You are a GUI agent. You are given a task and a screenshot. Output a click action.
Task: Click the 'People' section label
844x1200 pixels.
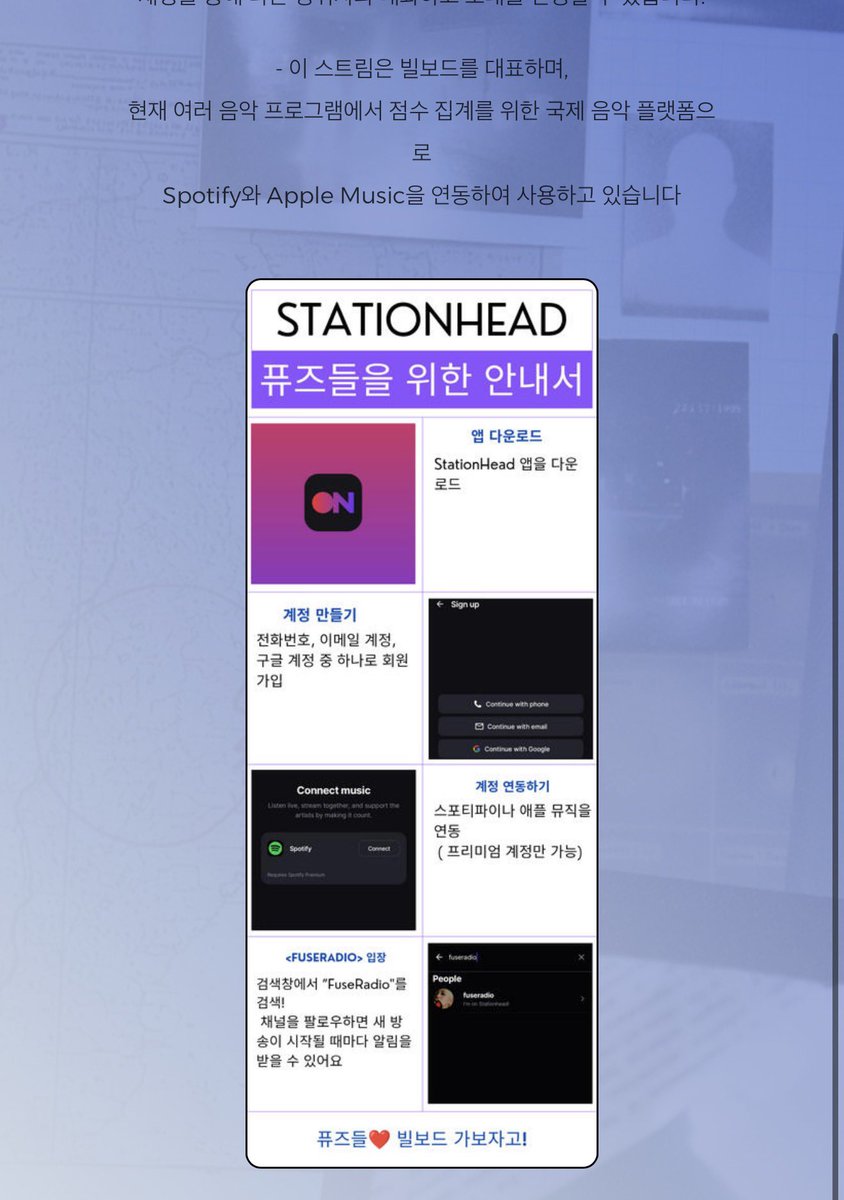[x=447, y=979]
